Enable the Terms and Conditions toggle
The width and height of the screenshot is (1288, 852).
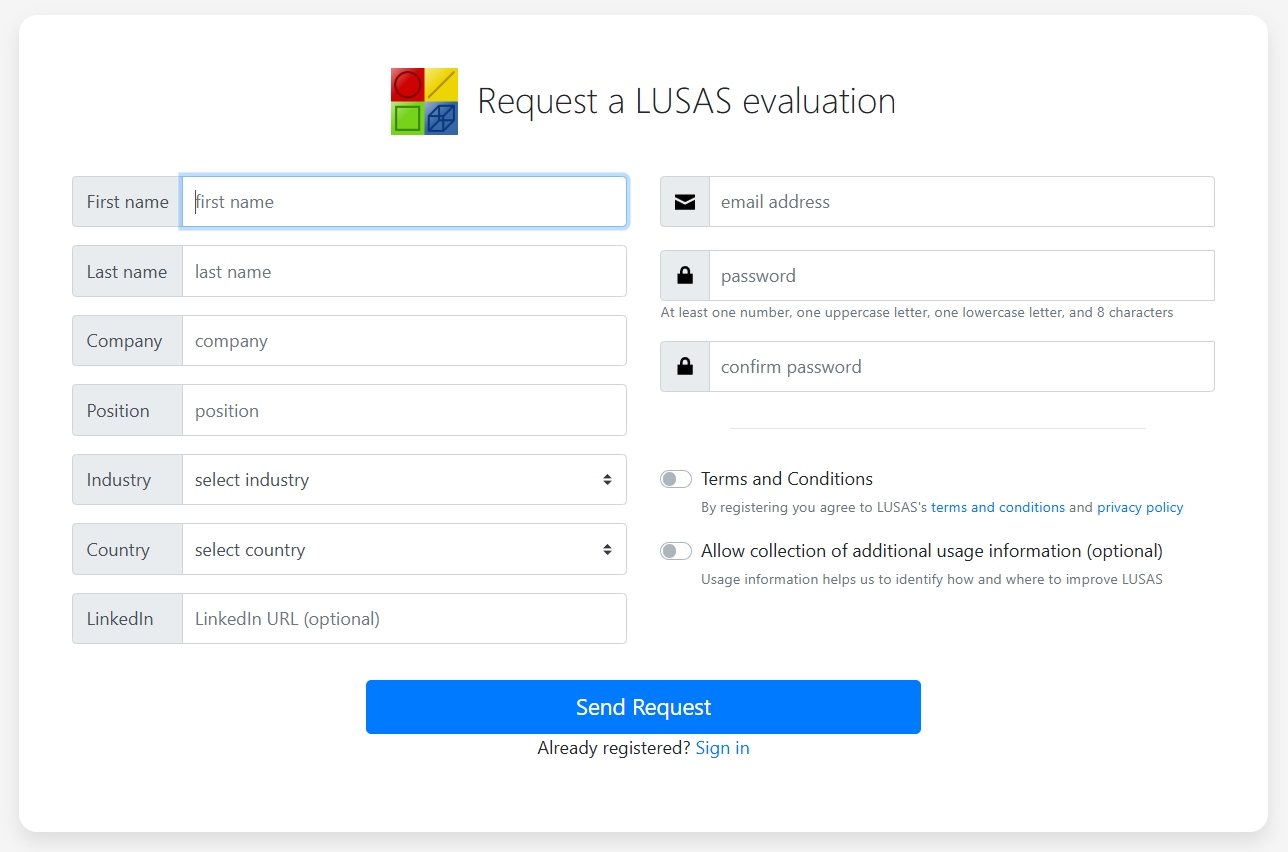click(676, 479)
